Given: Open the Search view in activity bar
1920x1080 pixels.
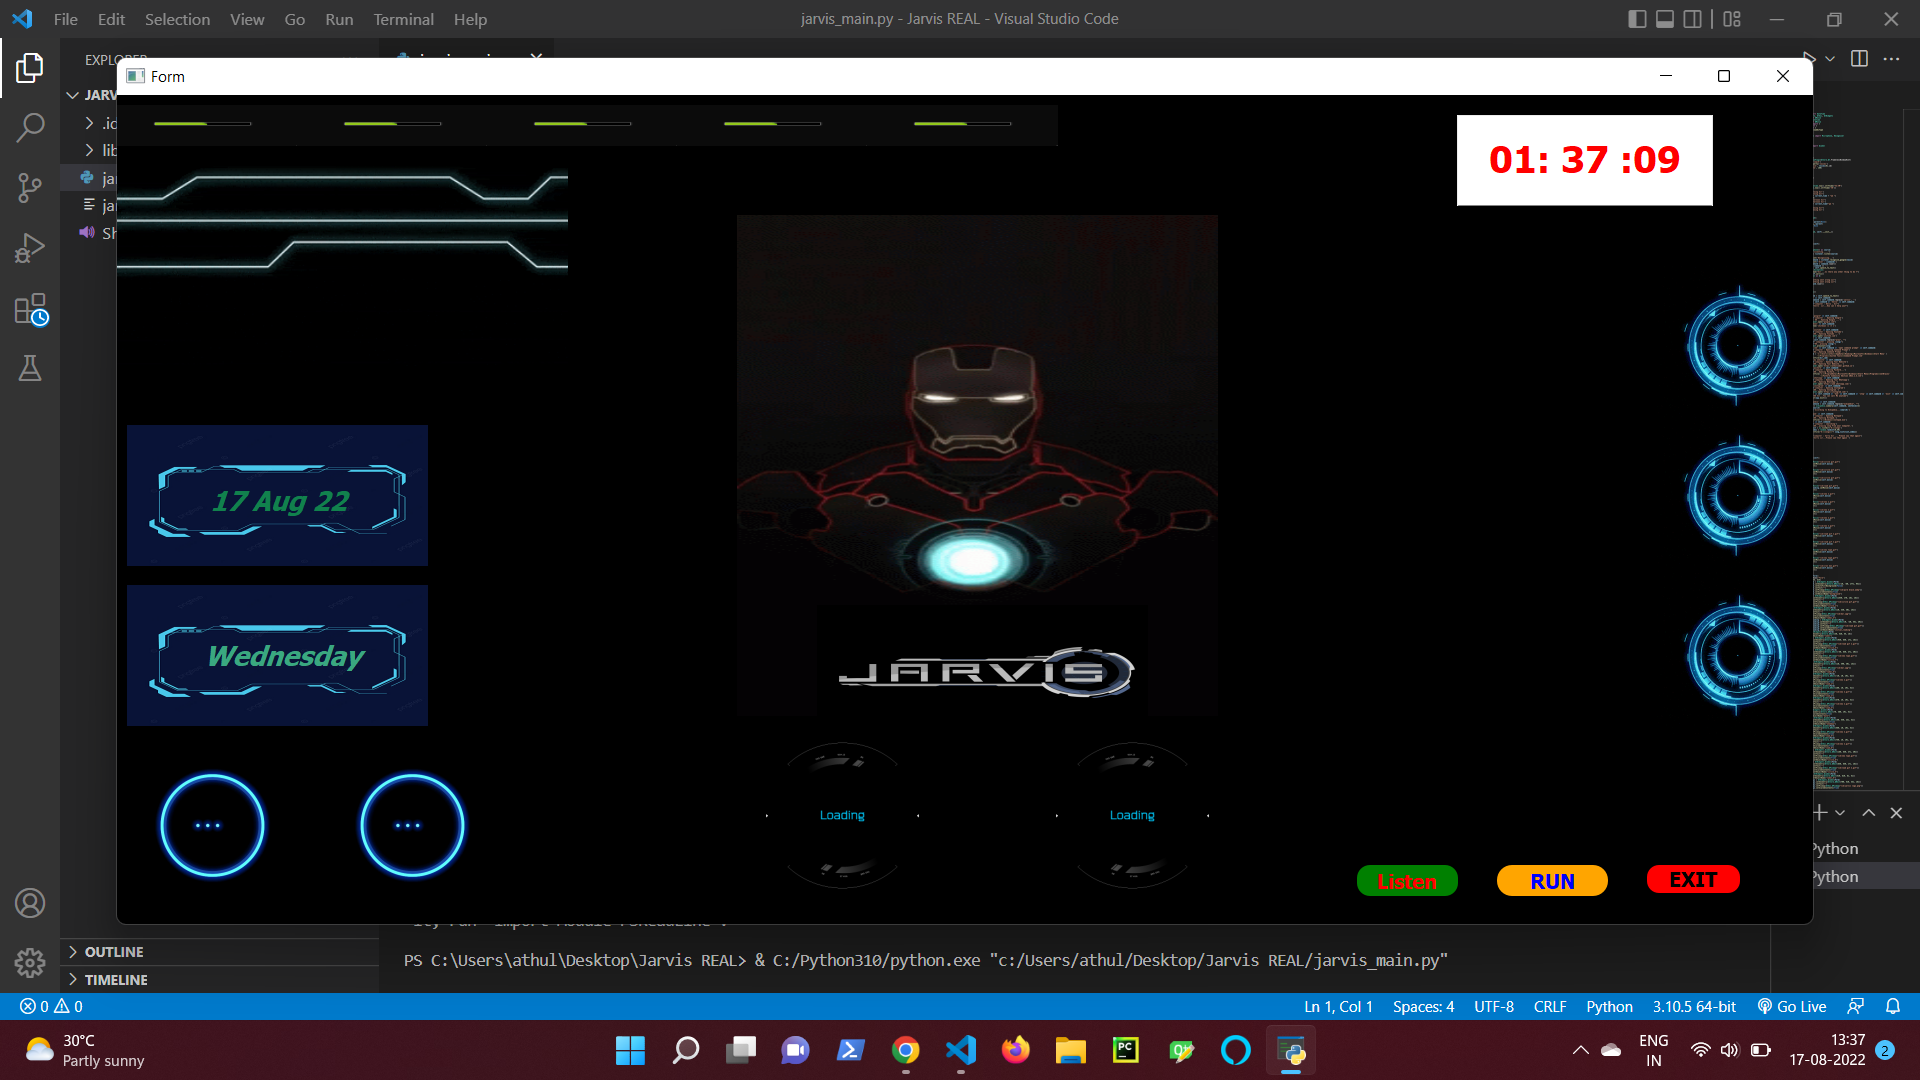Looking at the screenshot, I should click(x=30, y=127).
